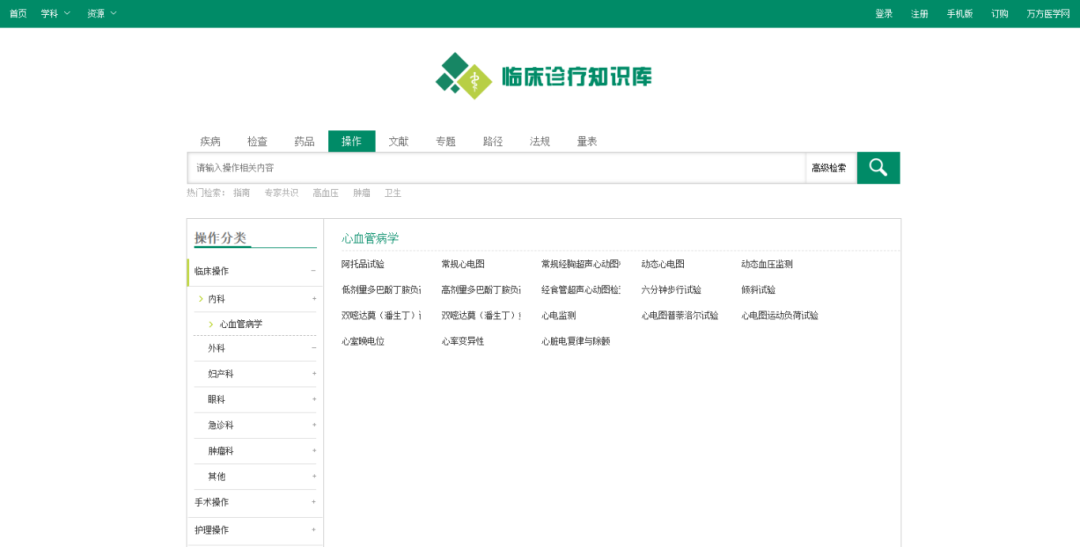Select 外科 label in category tree
This screenshot has width=1080, height=547.
point(216,349)
